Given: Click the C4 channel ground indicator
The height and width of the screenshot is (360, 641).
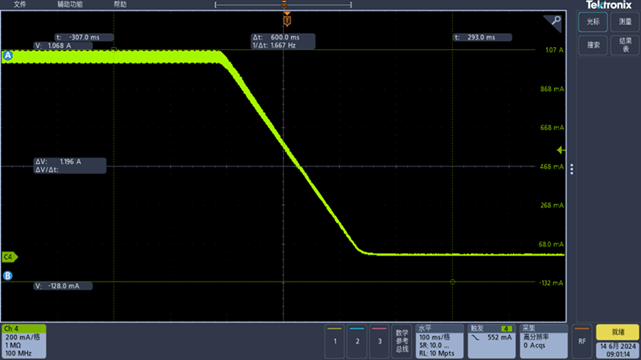Looking at the screenshot, I should point(9,257).
